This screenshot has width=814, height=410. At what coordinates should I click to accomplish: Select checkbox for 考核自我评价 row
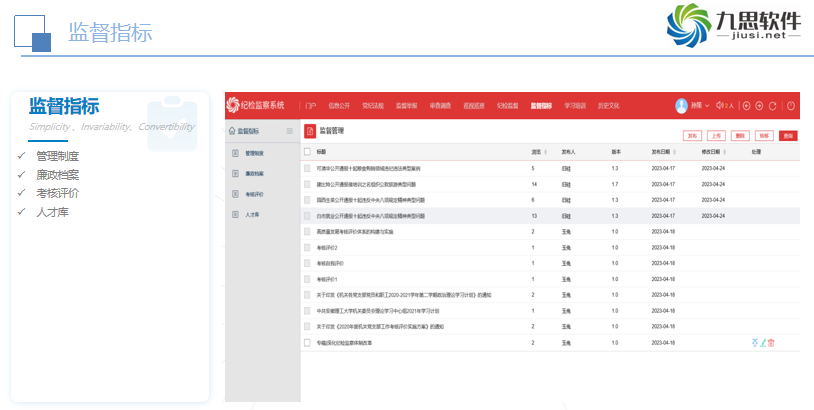tap(308, 263)
